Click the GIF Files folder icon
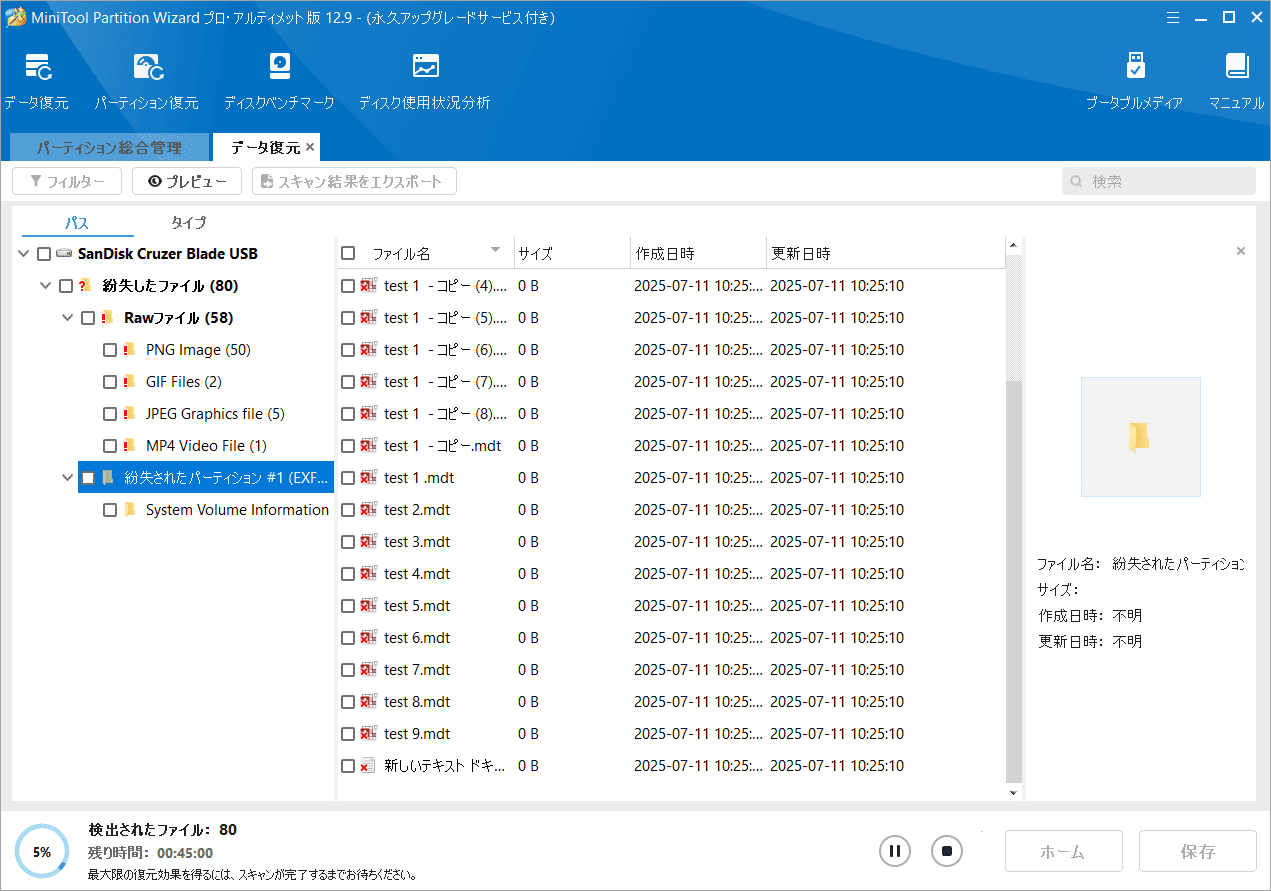The image size is (1271, 891). click(129, 382)
